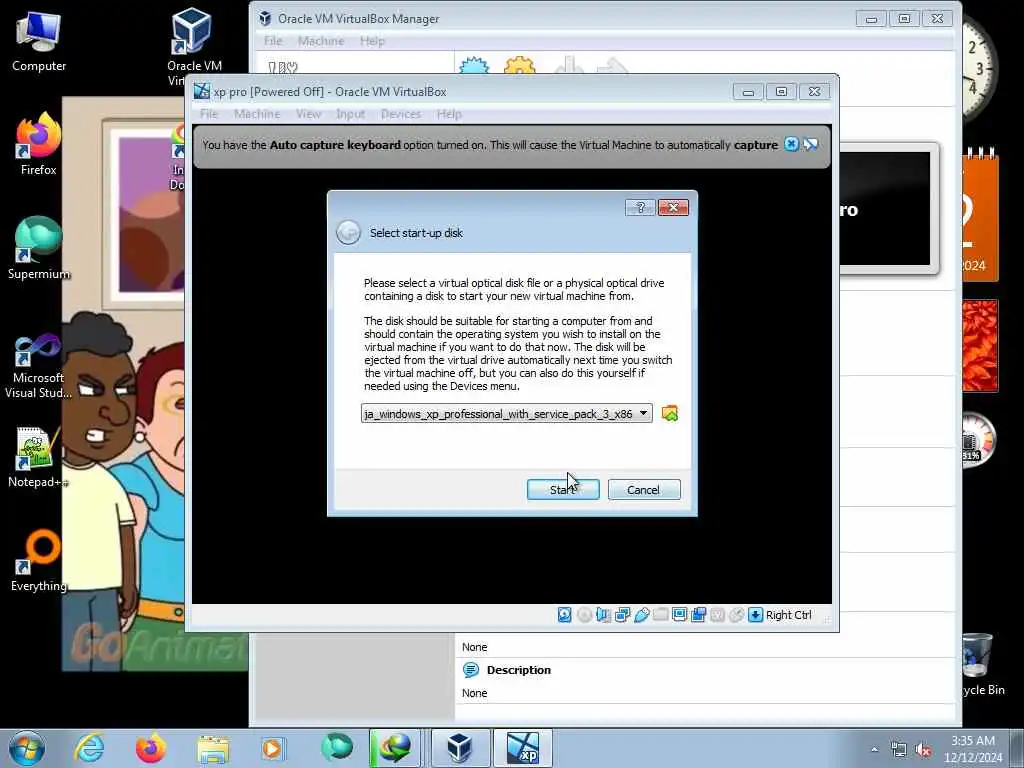Click taskbar clock showing 3:35 AM

[x=973, y=749]
